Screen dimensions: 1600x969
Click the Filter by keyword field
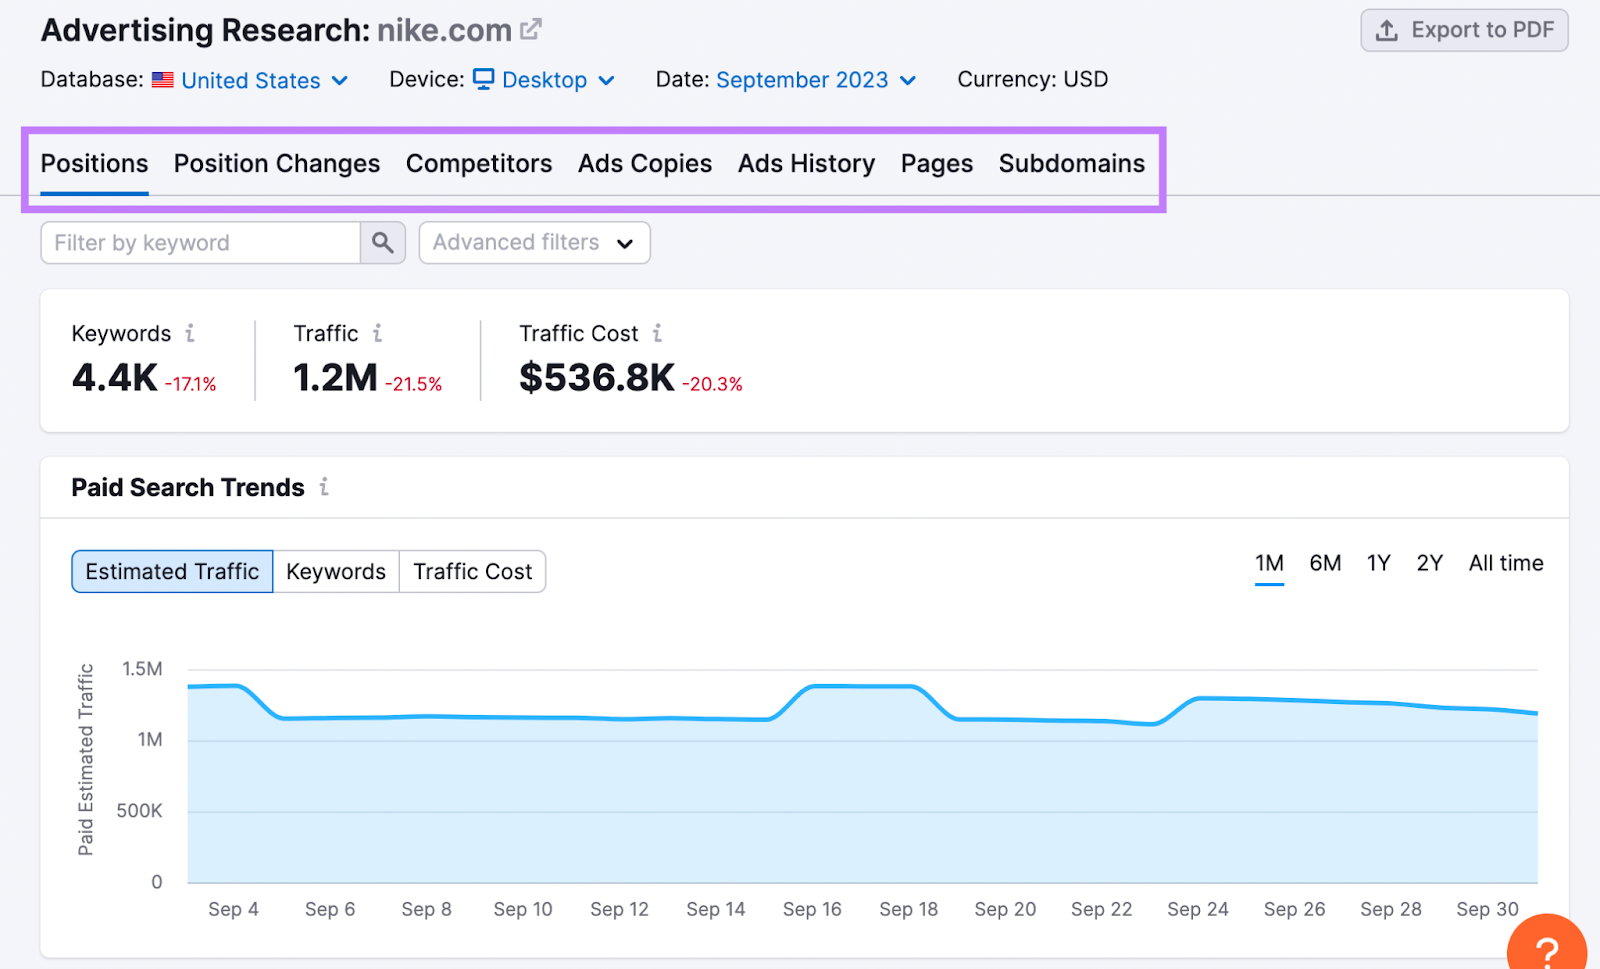click(199, 242)
